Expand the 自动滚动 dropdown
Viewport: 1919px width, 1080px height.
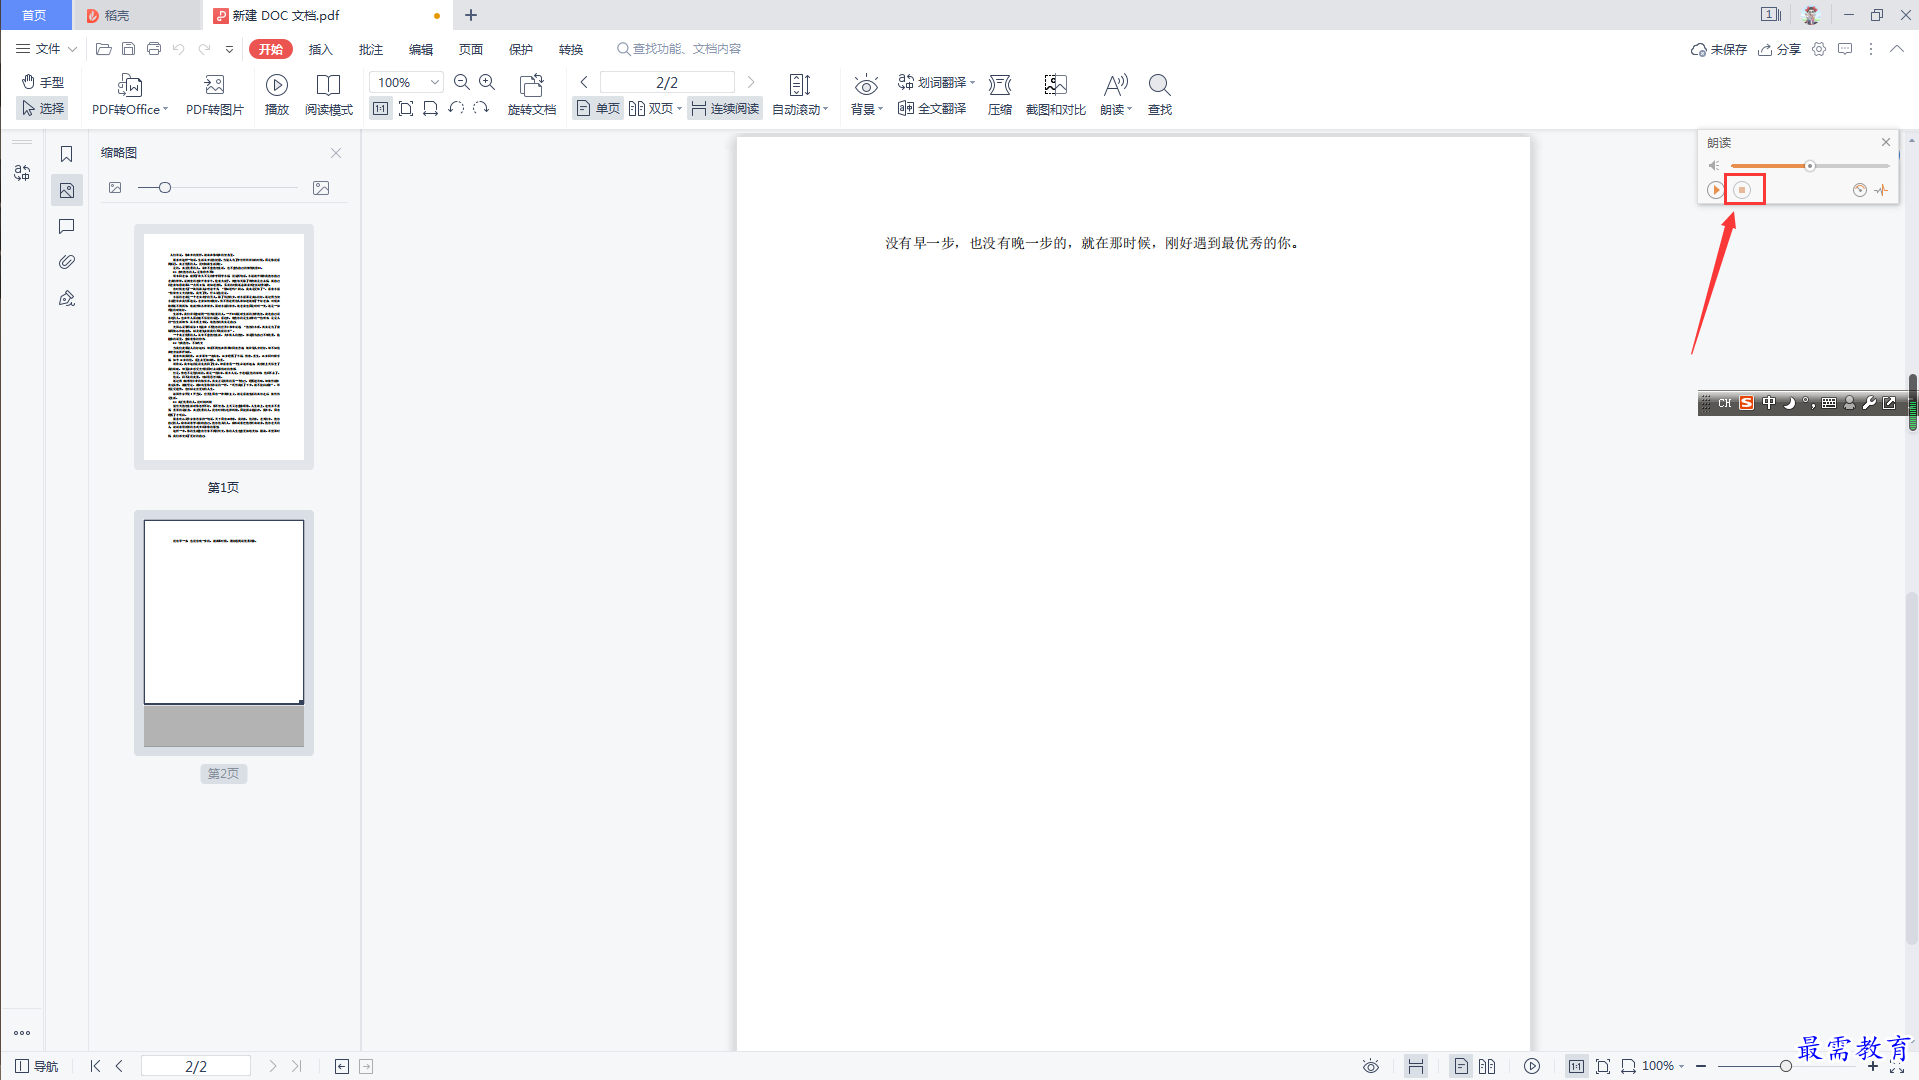pyautogui.click(x=826, y=110)
